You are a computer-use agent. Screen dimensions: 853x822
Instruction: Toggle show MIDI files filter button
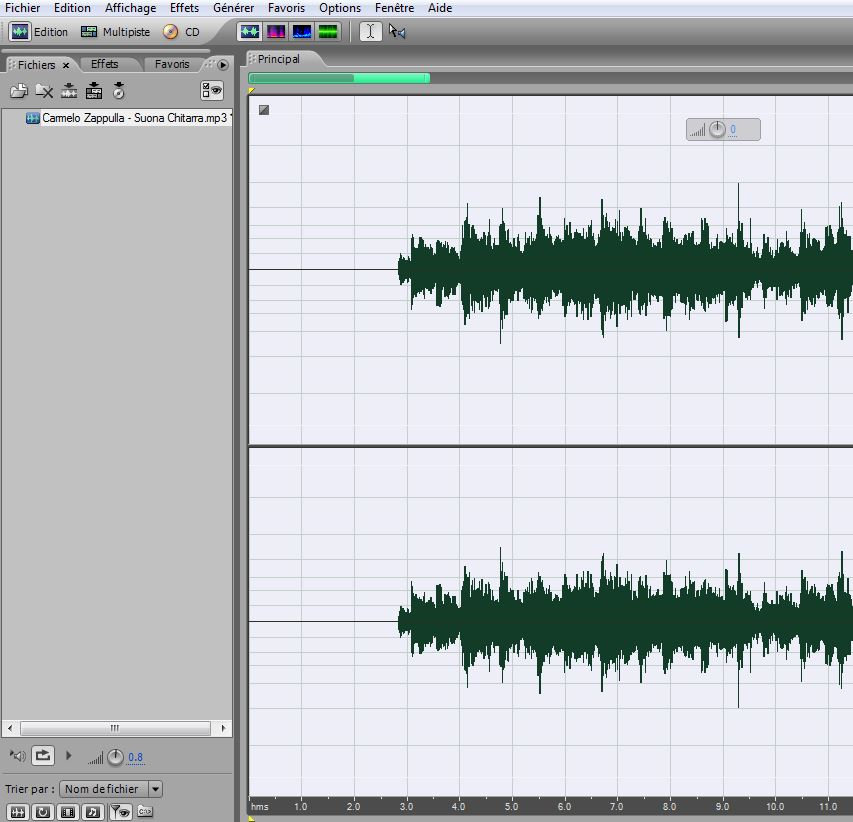[93, 812]
